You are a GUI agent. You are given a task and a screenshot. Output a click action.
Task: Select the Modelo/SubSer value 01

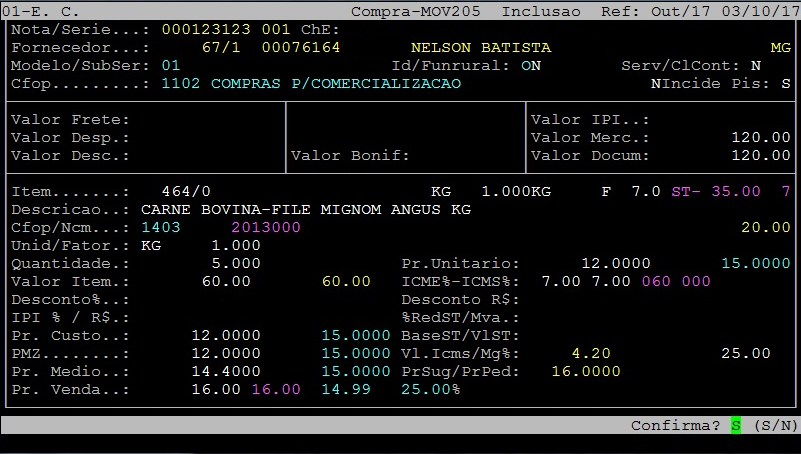tap(171, 66)
